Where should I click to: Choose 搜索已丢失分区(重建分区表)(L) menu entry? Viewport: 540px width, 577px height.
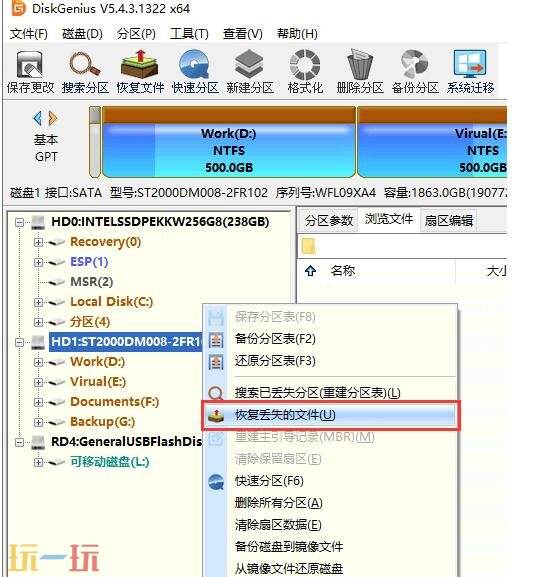[x=318, y=393]
